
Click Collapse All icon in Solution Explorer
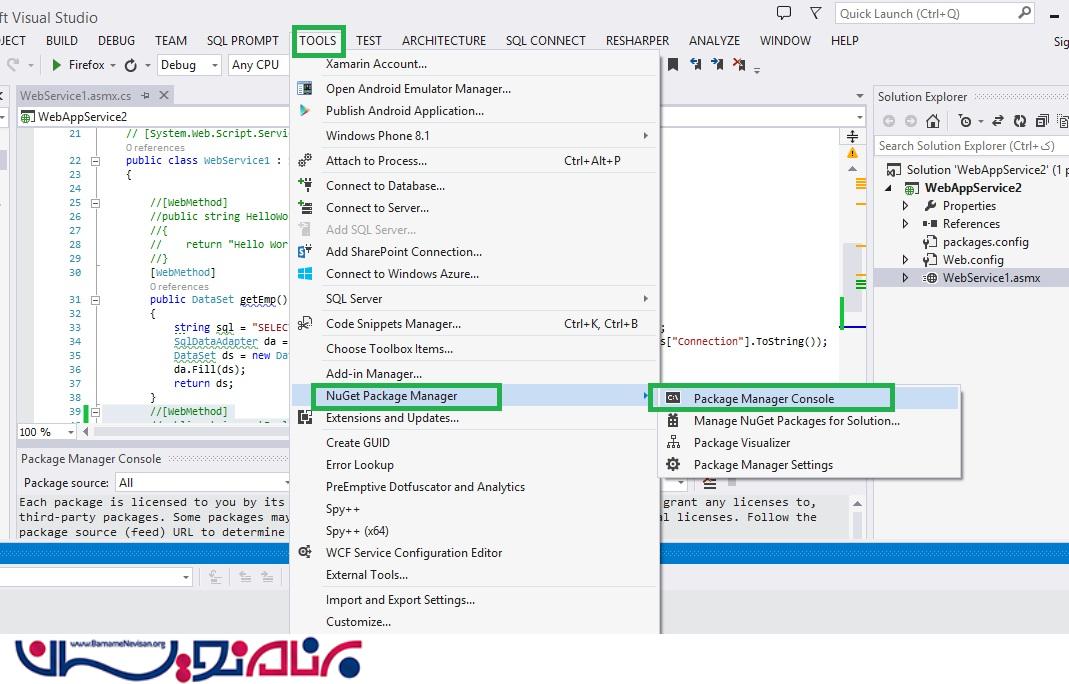(1042, 121)
